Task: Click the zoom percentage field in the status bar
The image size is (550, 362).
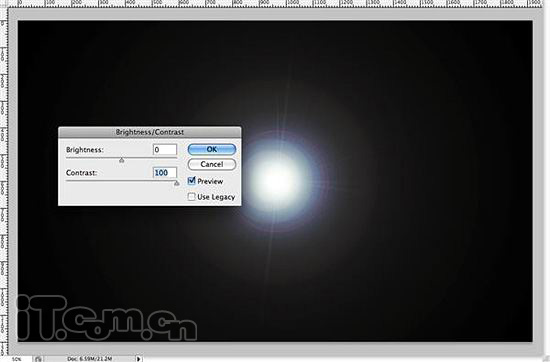Action: click(16, 359)
